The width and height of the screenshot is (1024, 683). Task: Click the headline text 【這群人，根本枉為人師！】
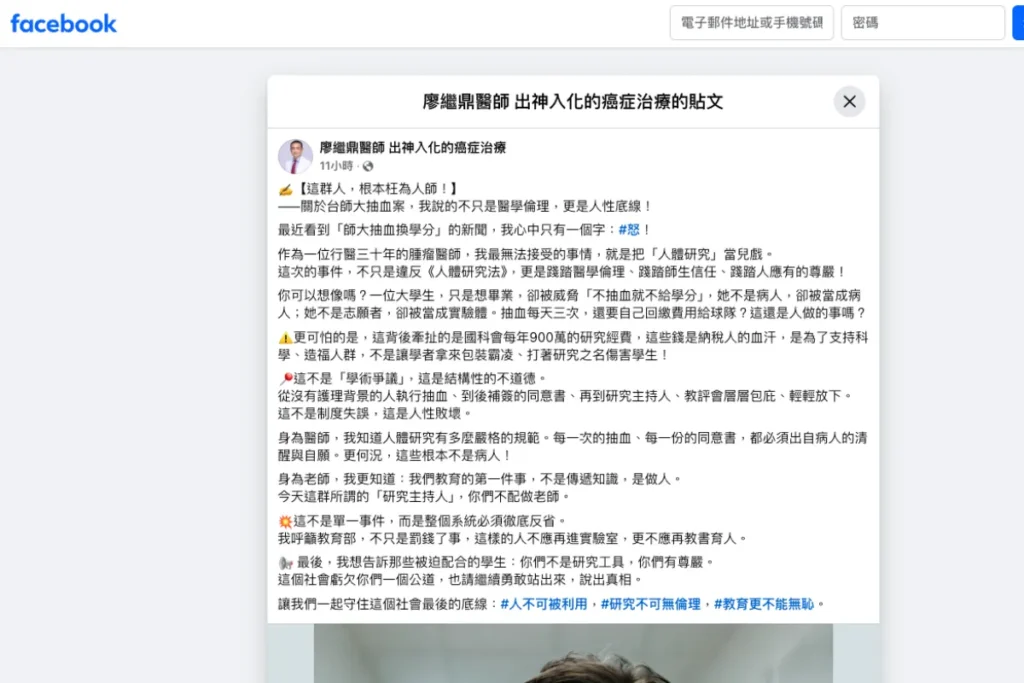pyautogui.click(x=379, y=189)
